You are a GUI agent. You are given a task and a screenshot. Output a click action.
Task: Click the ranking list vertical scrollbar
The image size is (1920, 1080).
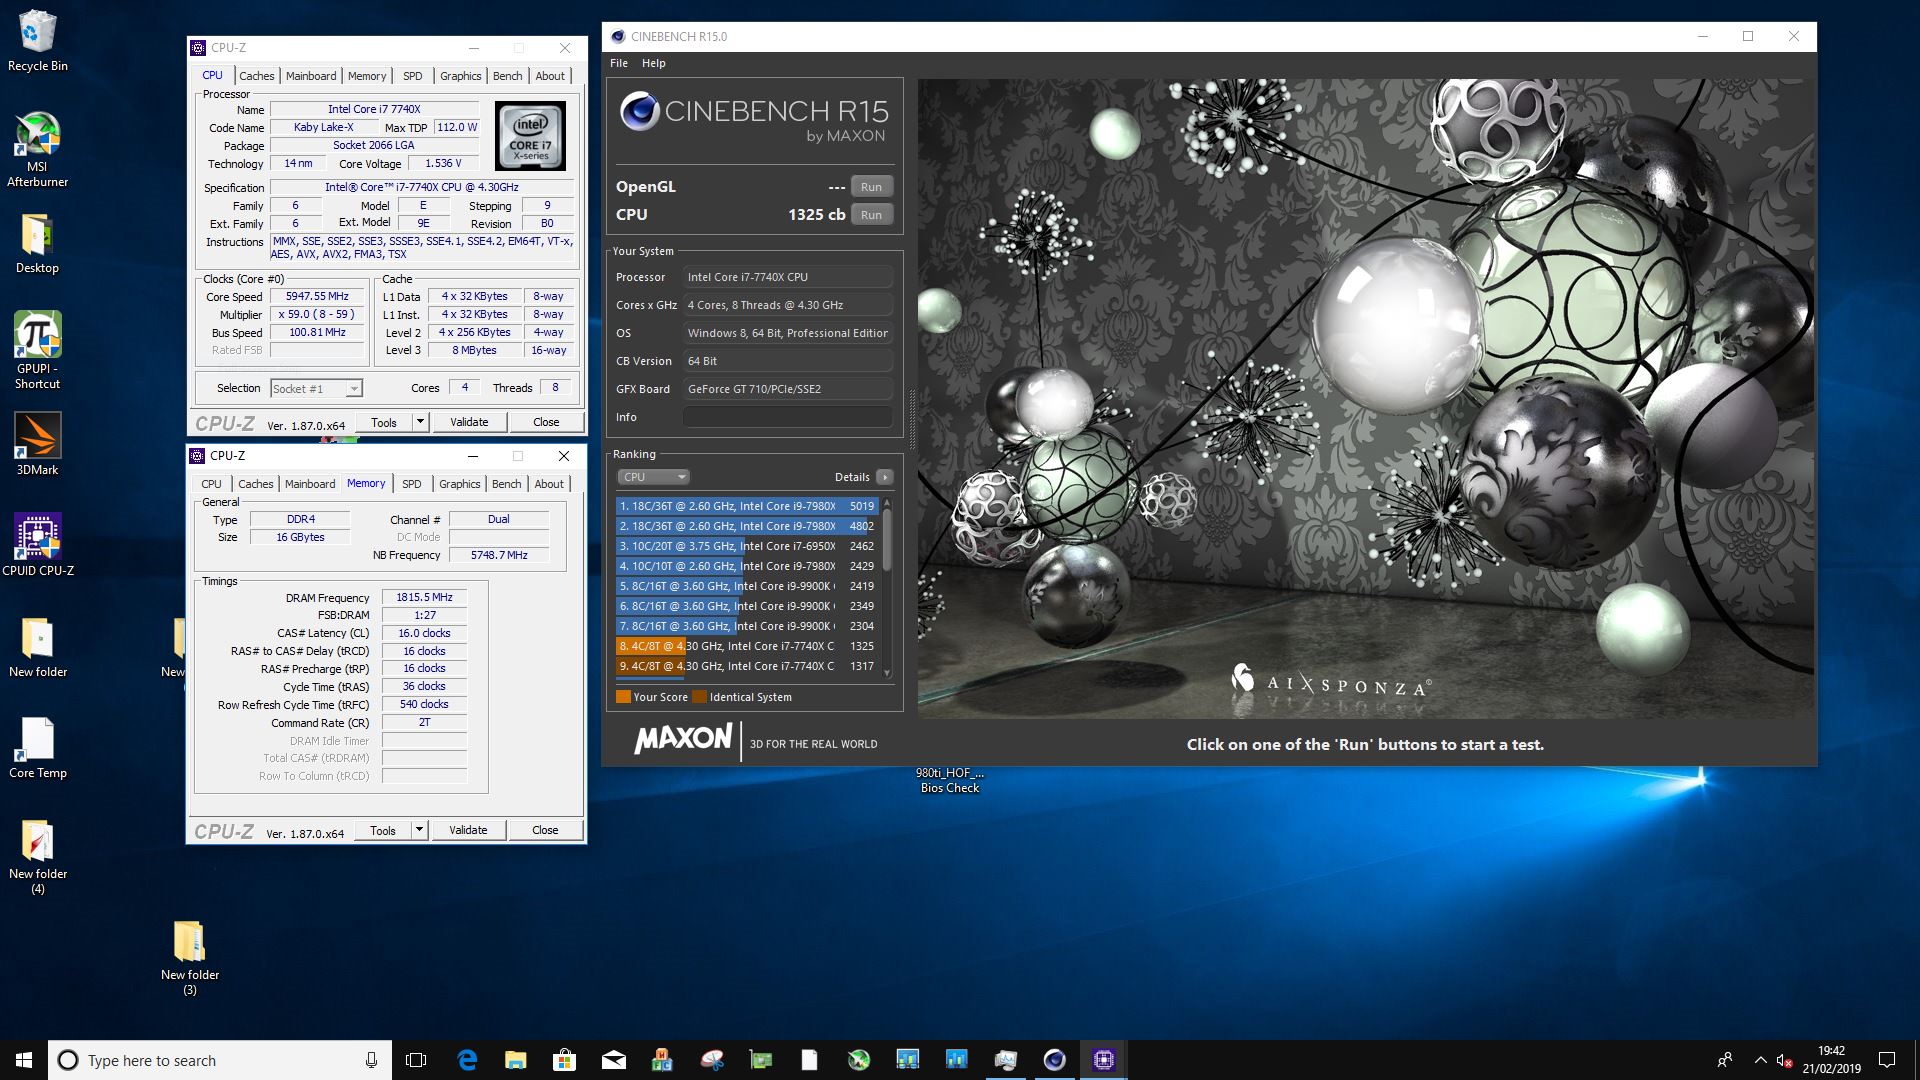pyautogui.click(x=886, y=541)
